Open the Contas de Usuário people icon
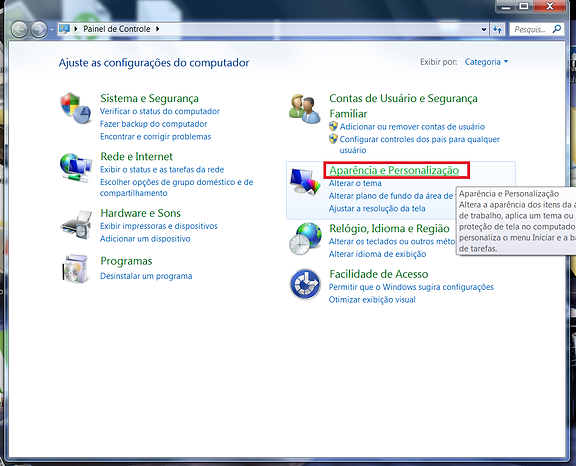The width and height of the screenshot is (576, 466). tap(305, 108)
